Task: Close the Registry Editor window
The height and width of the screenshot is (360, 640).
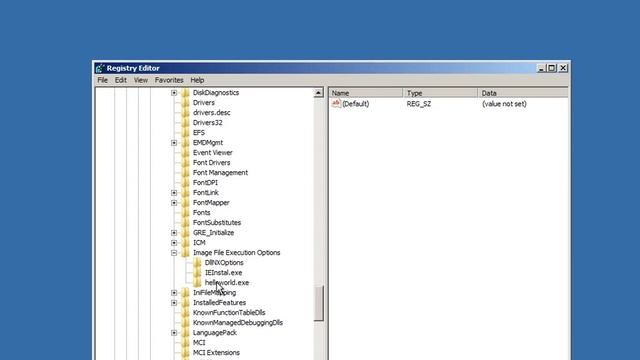Action: pos(563,68)
